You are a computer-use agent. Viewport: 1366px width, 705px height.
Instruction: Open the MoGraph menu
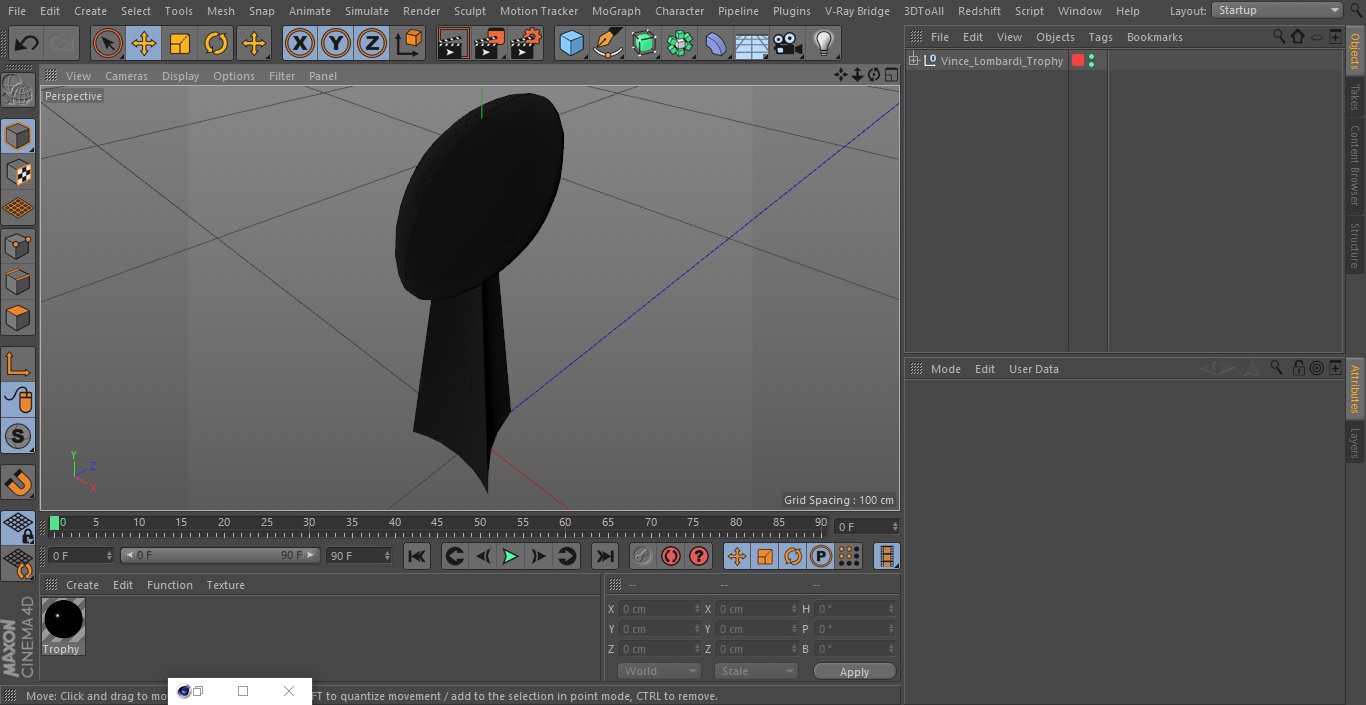(x=616, y=11)
